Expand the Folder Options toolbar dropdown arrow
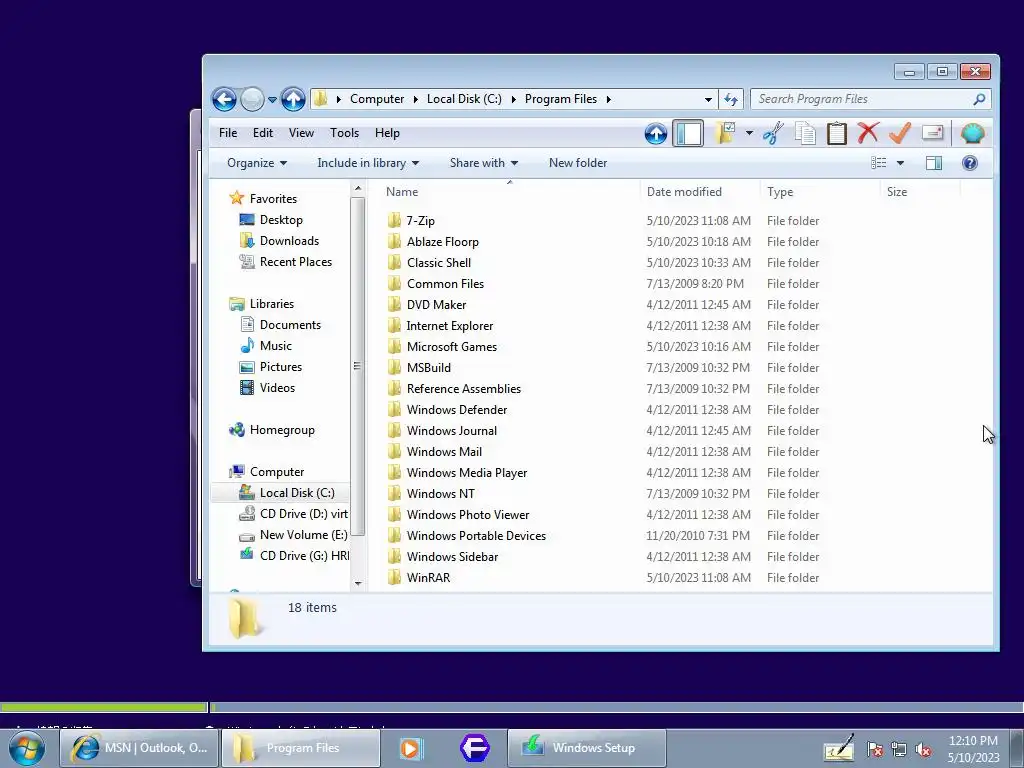 (749, 133)
